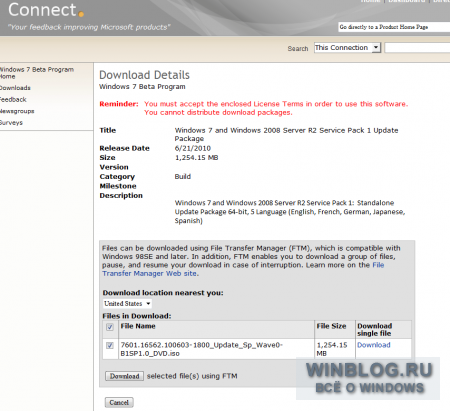Click the Size value 1,254.15 MB in details

[197, 158]
